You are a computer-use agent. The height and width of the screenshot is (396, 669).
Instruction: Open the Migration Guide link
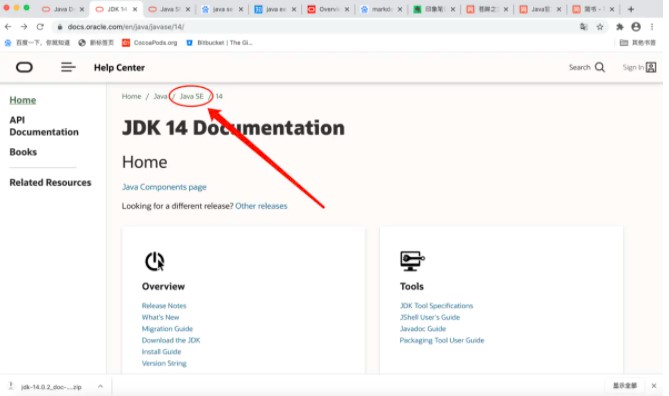(167, 329)
